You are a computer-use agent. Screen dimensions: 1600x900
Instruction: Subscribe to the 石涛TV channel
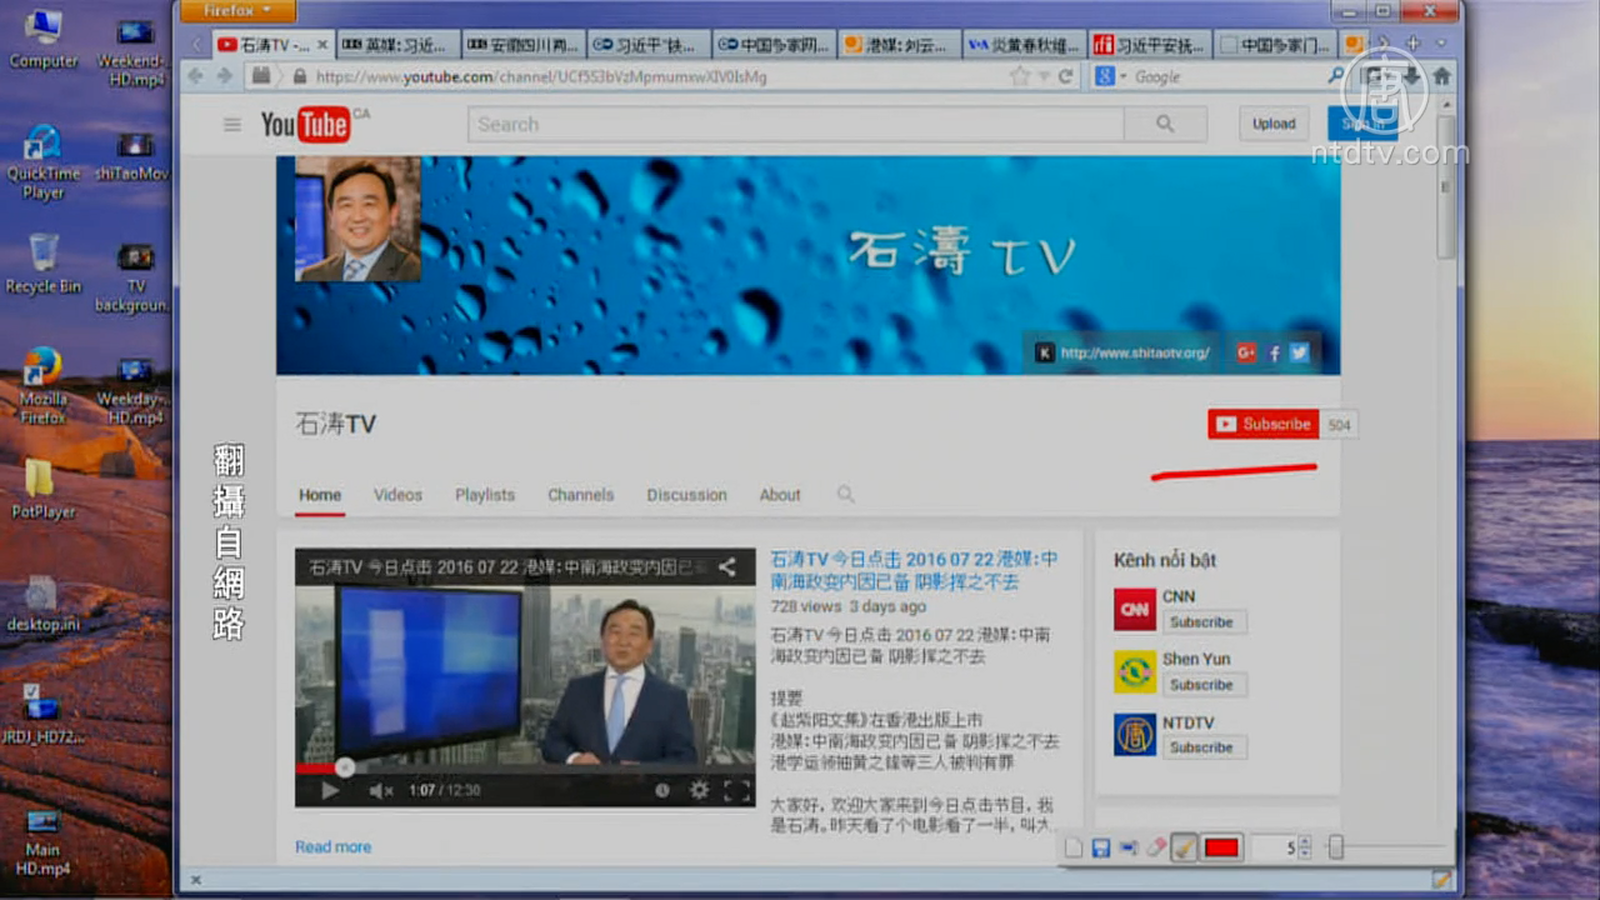click(1264, 424)
